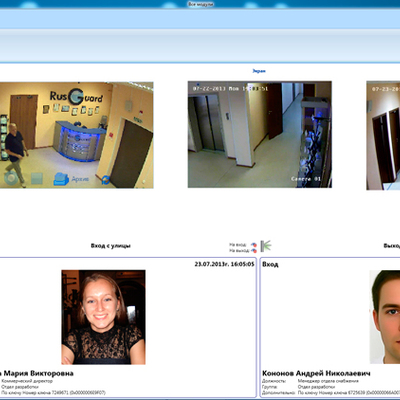Click the На вход status indicator icon
400x400 pixels.
254,245
